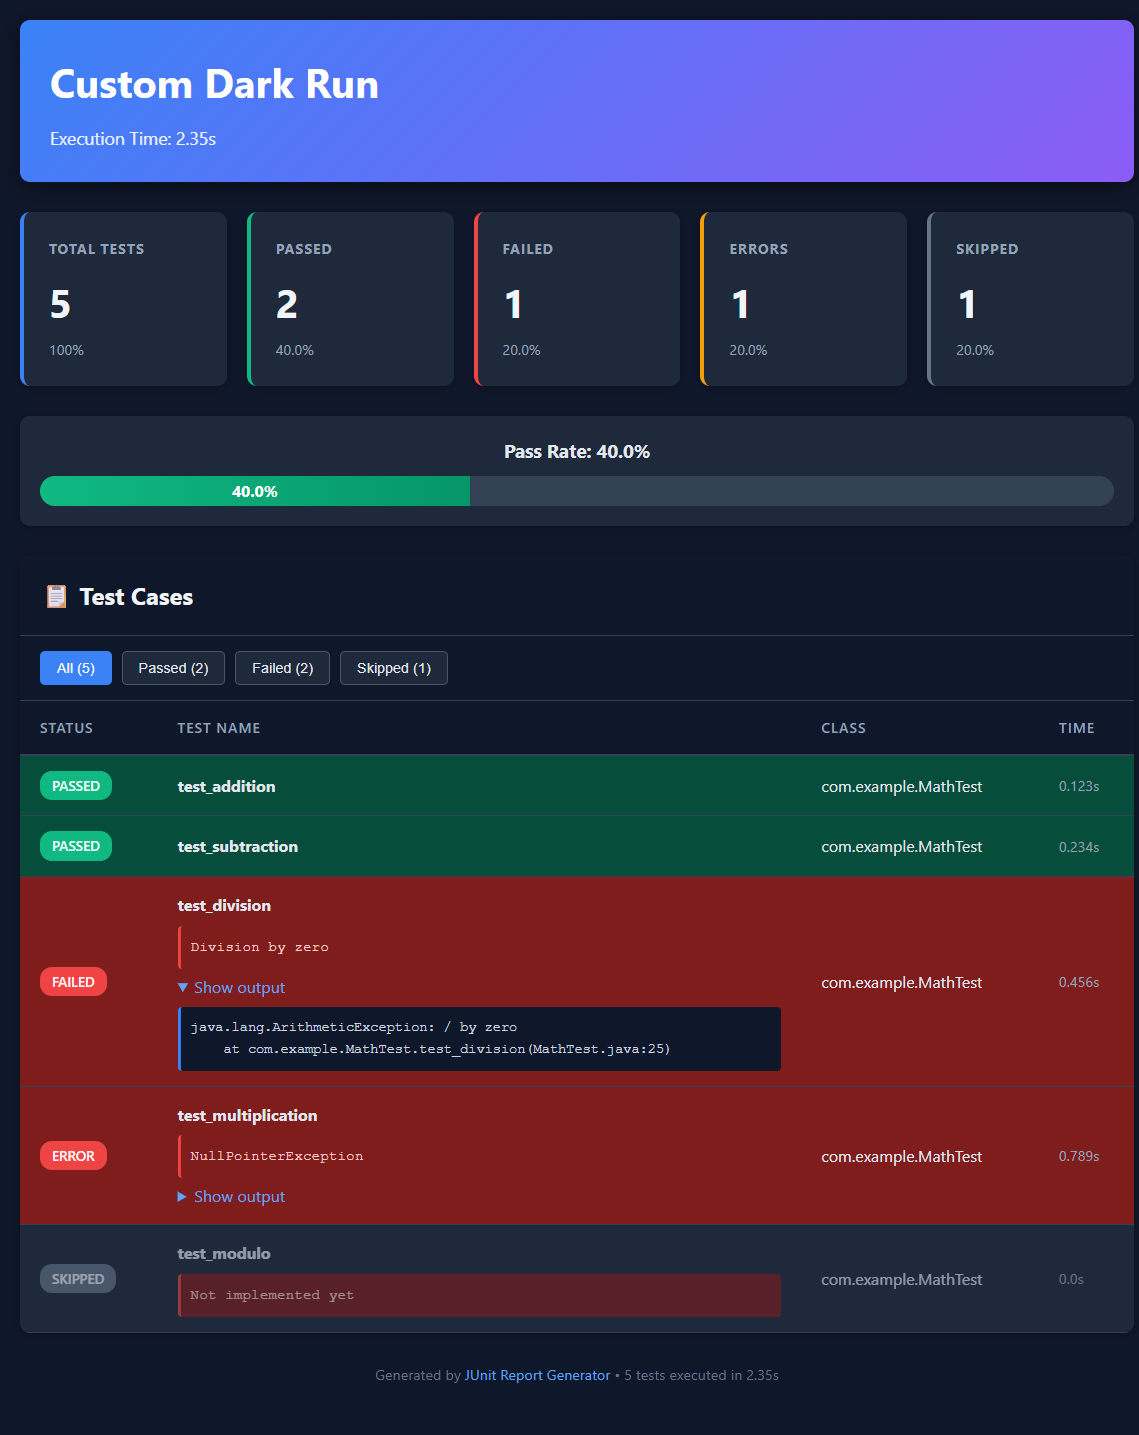
Task: Click the TIME column header
Action: pos(1077,728)
